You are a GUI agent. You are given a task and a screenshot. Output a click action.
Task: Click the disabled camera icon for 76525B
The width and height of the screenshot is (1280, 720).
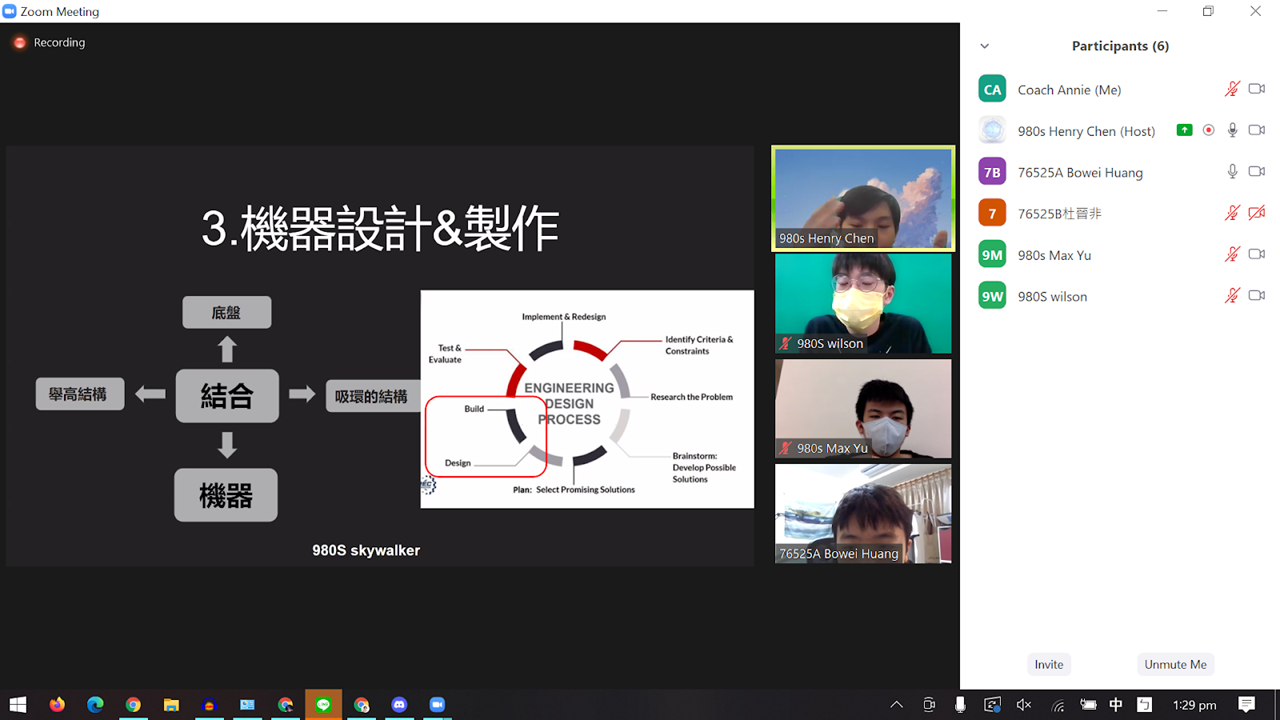pos(1257,213)
